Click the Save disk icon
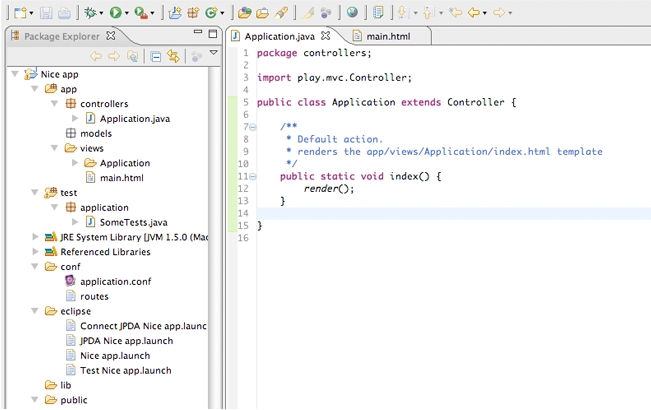This screenshot has width=651, height=410. [x=47, y=13]
